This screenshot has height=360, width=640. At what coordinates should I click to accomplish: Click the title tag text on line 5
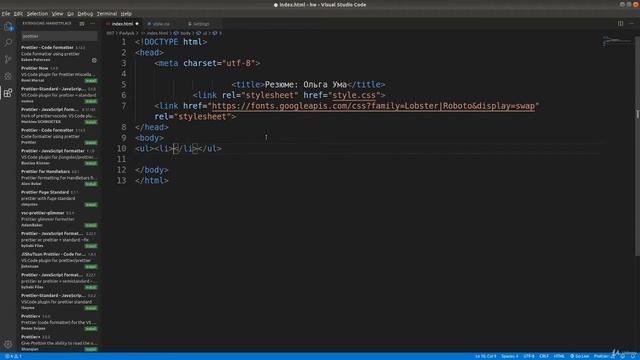click(x=308, y=85)
